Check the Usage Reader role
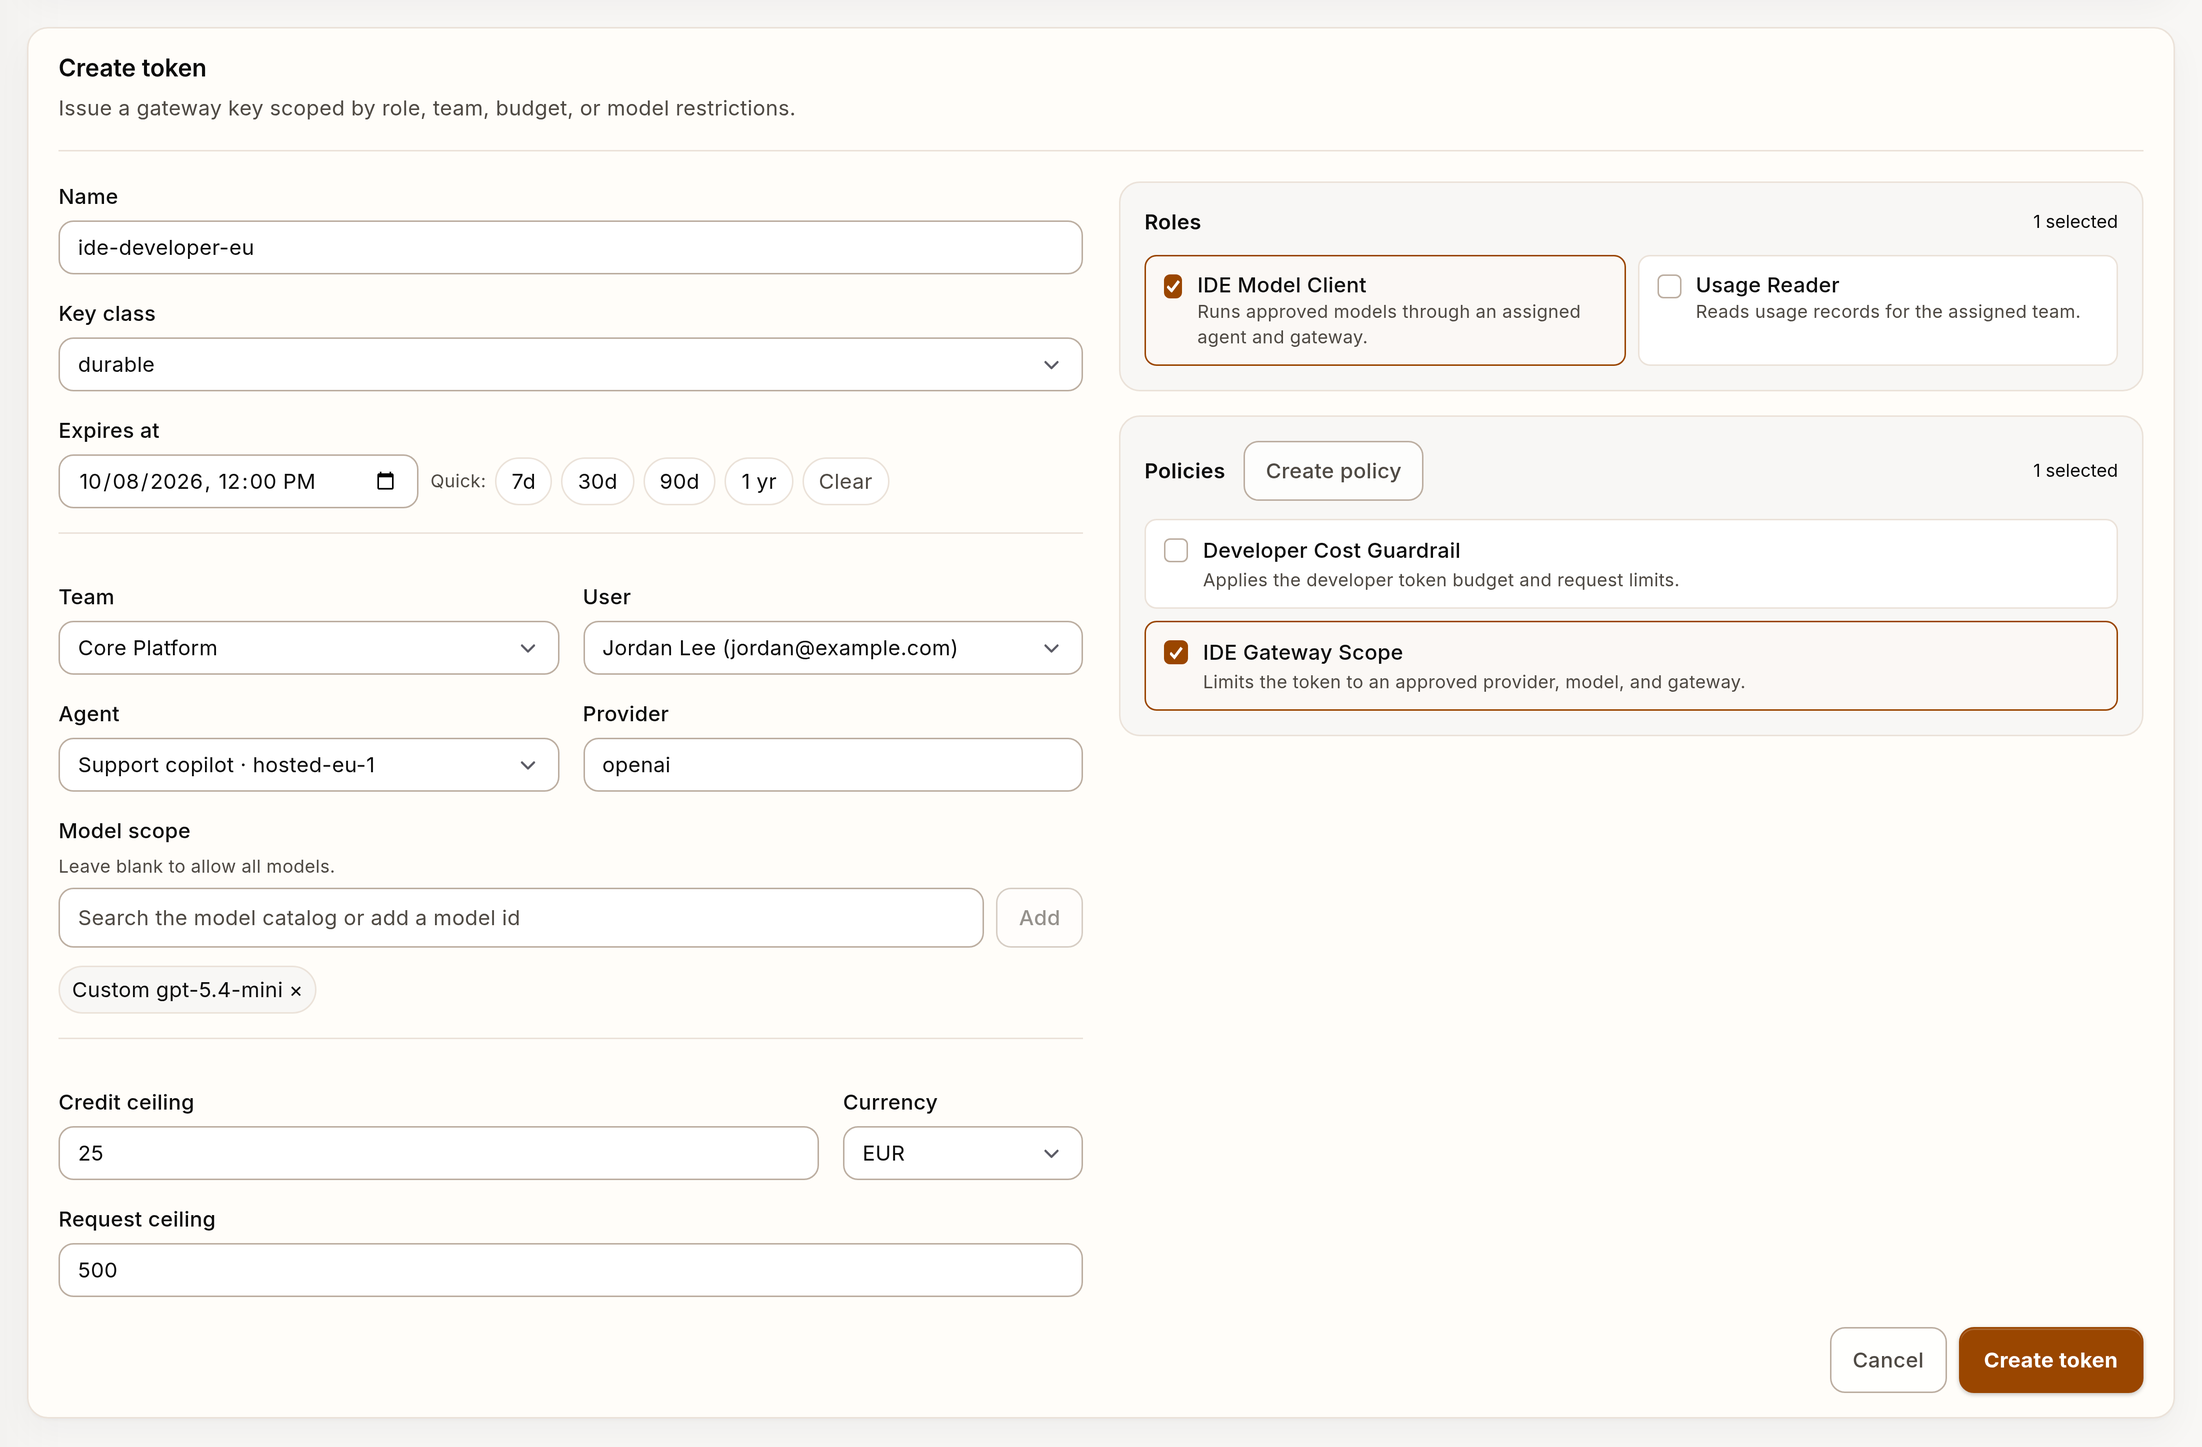This screenshot has width=2202, height=1447. click(1669, 286)
